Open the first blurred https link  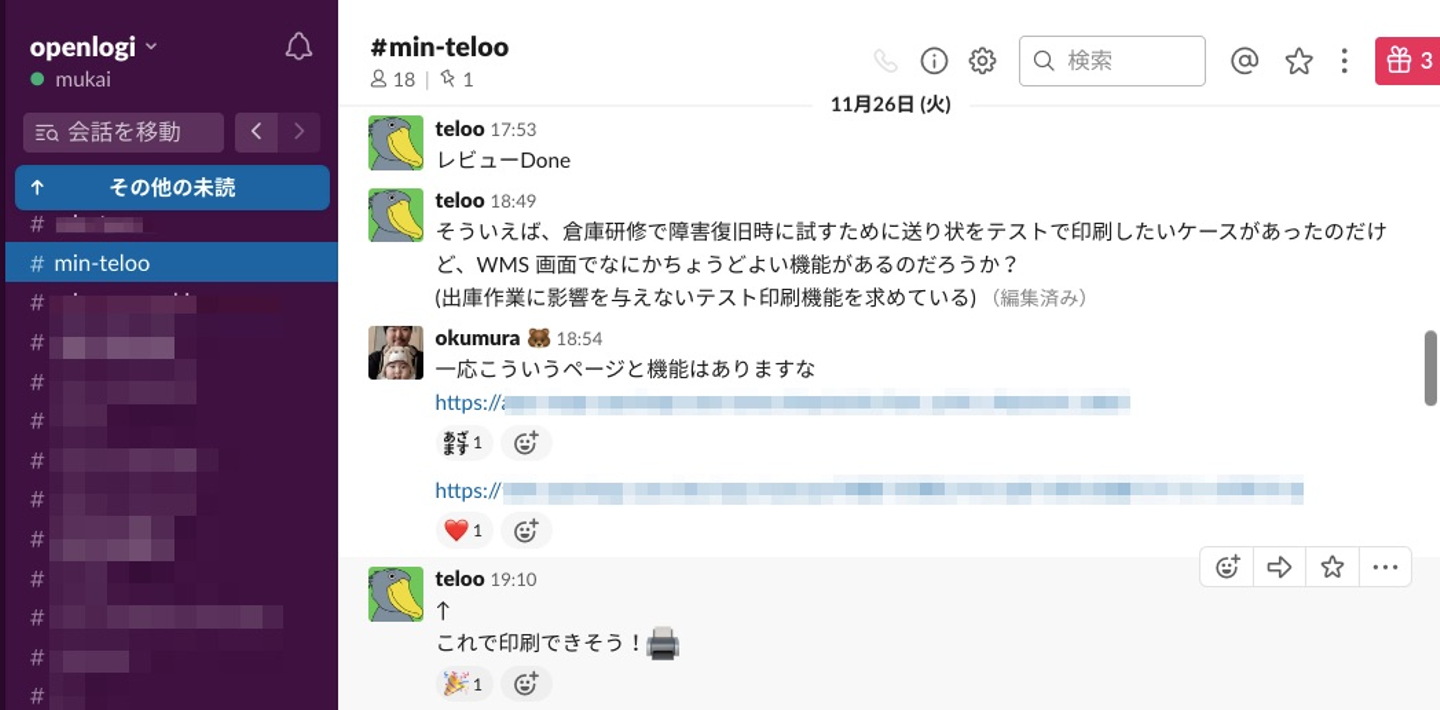(x=782, y=403)
